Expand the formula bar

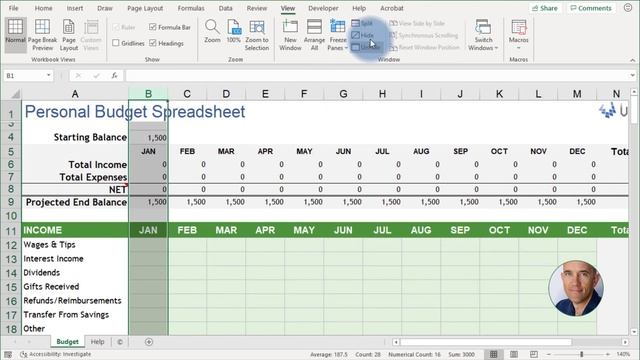tap(632, 76)
